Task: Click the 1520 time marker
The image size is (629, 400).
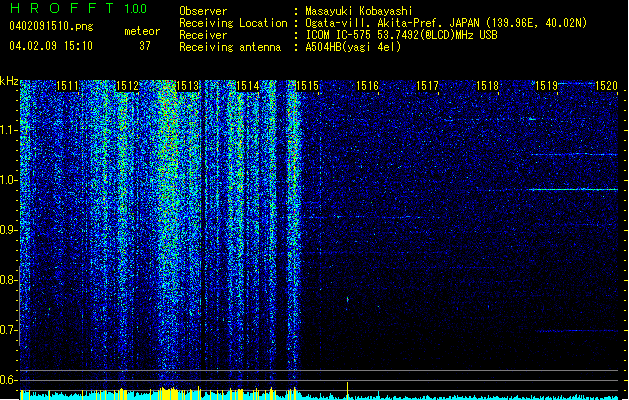Action: point(606,86)
